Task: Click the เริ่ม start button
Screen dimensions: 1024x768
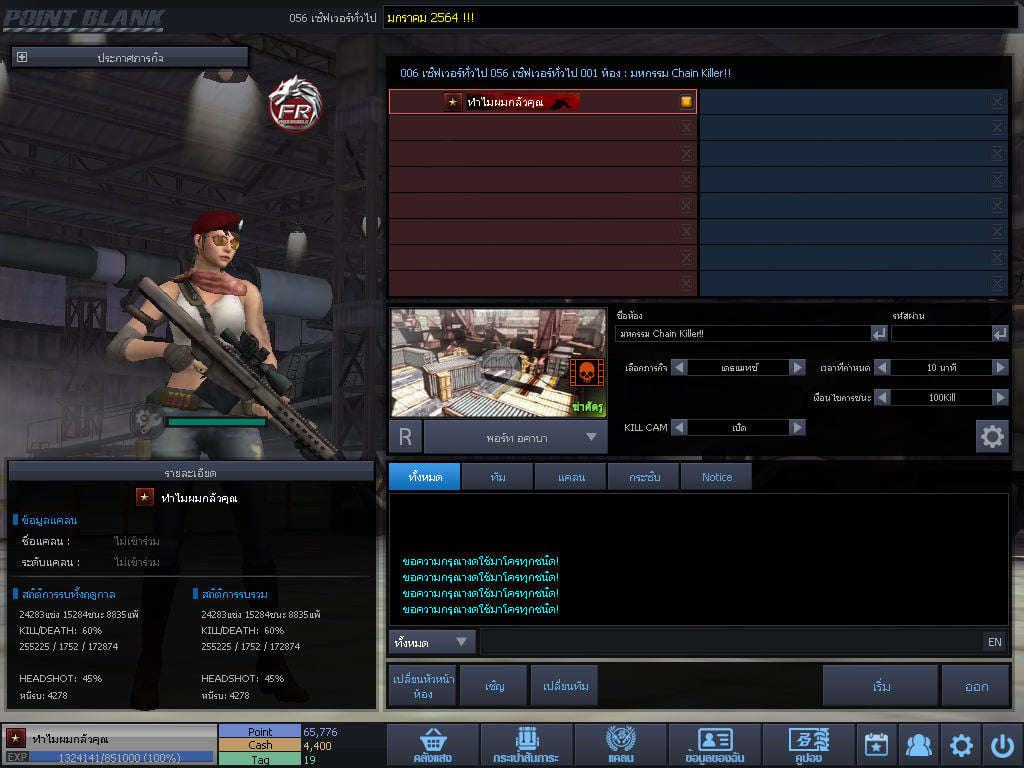Action: tap(881, 686)
